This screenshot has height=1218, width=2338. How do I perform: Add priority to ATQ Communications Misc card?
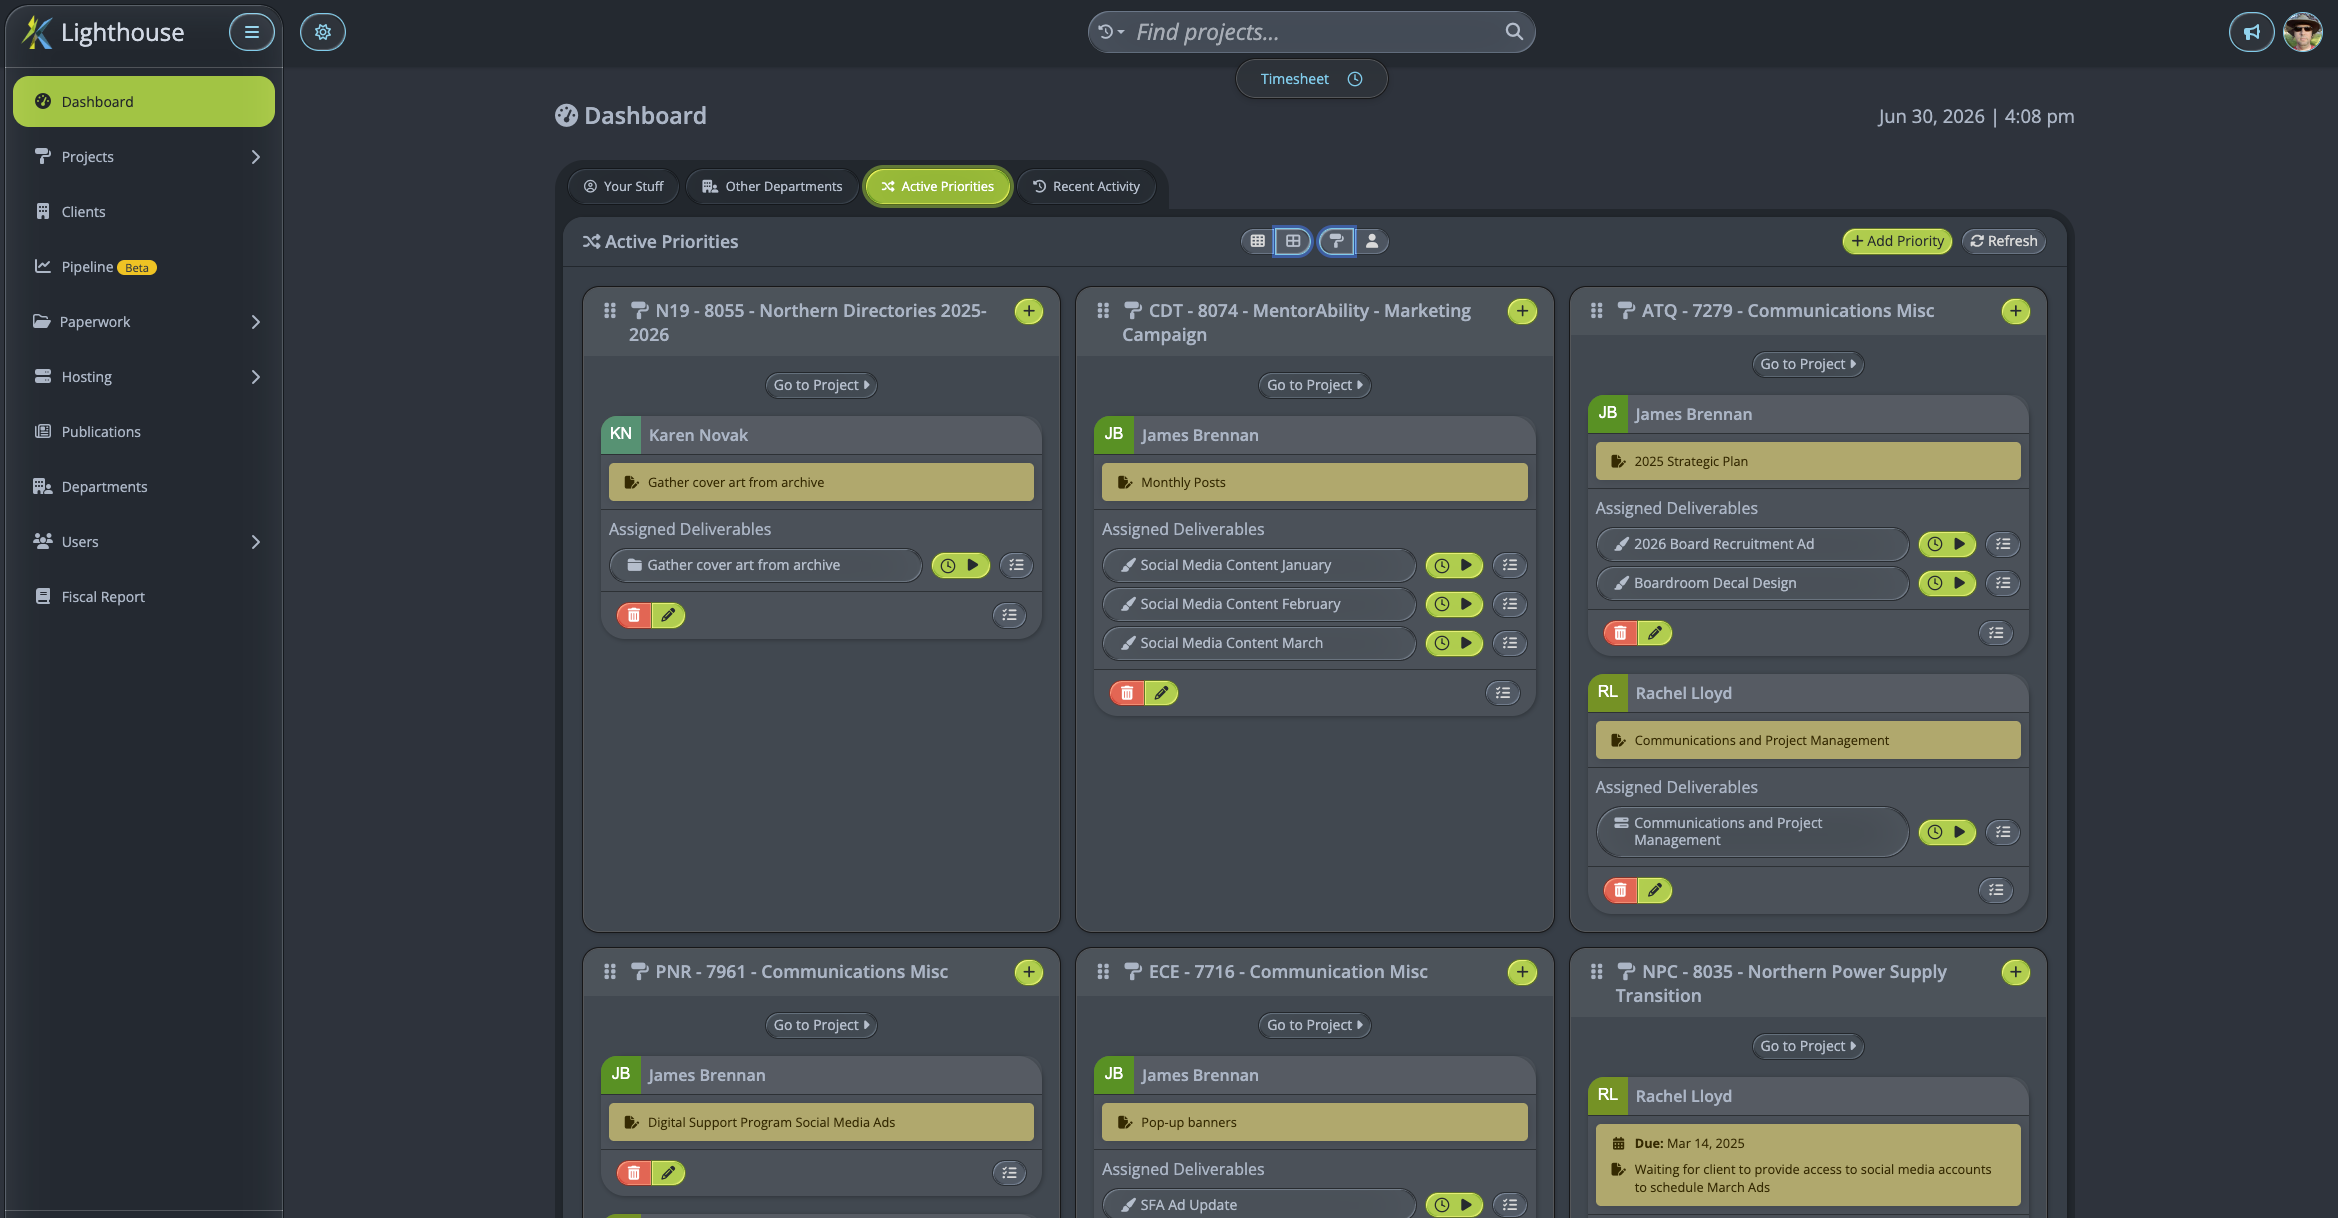(x=2015, y=312)
